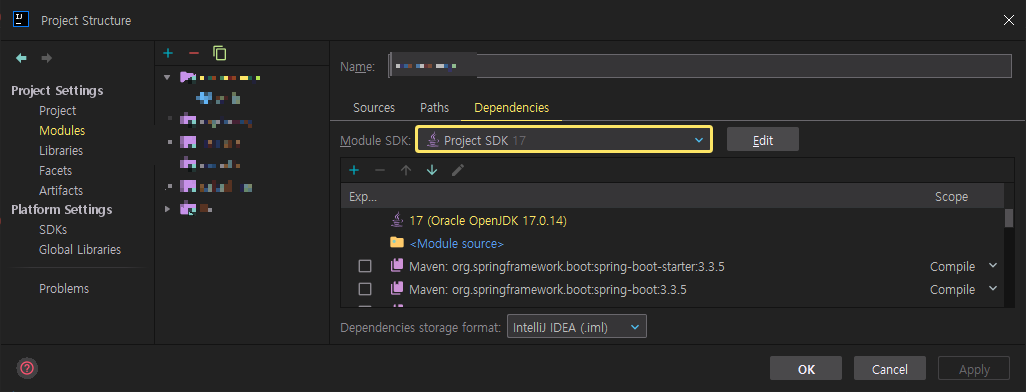Screen dimensions: 1026x392
Task: Click the Edit SDK button
Action: click(x=763, y=140)
